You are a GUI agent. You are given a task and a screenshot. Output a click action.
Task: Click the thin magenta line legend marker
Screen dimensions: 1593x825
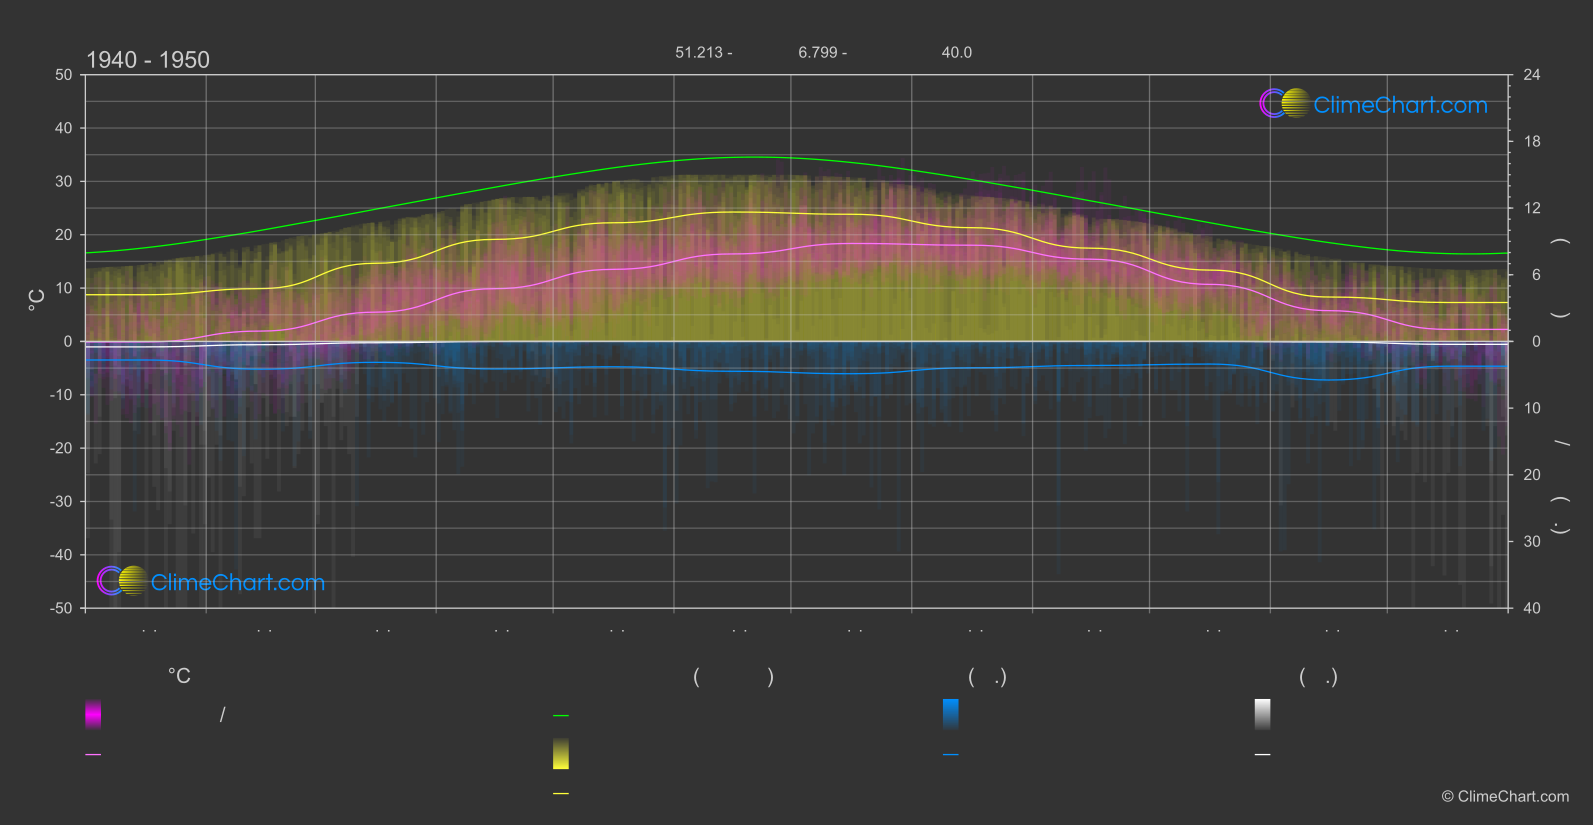(93, 755)
